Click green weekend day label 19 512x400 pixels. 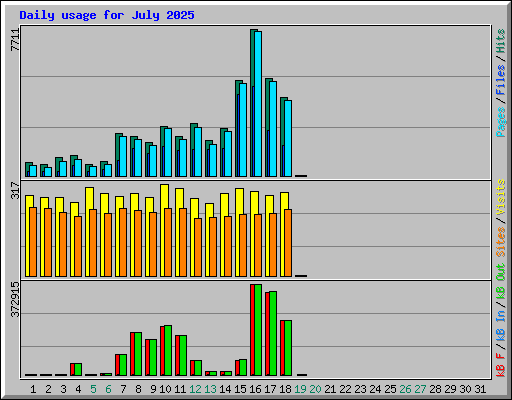(300, 389)
